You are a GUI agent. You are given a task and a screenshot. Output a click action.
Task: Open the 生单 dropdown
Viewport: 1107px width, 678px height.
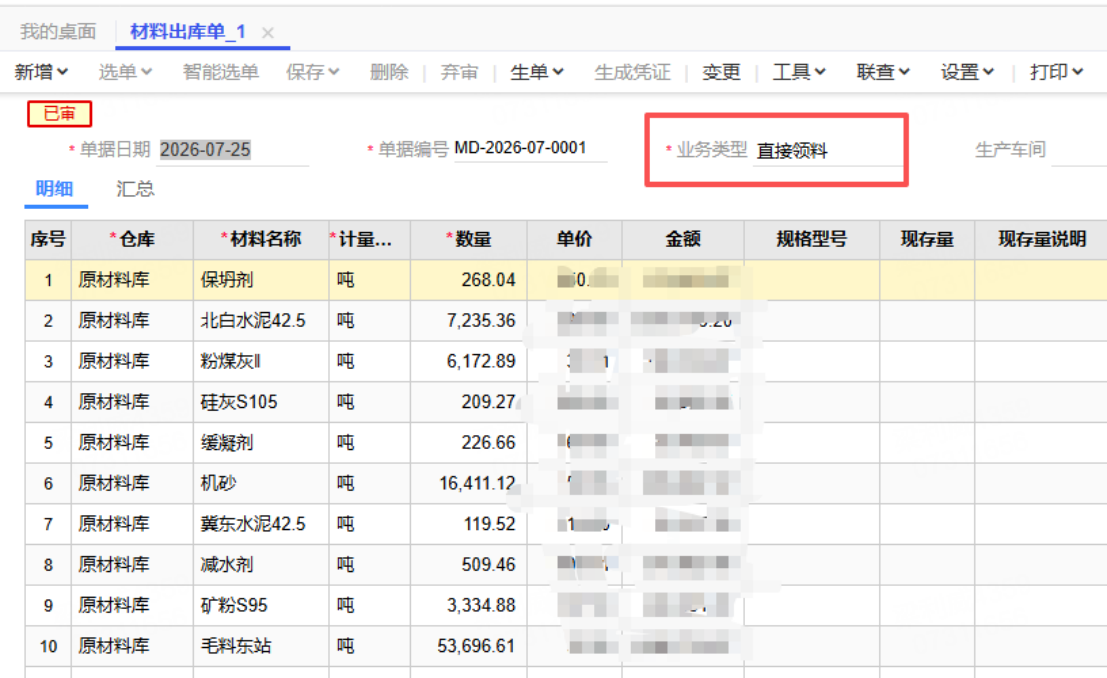[537, 72]
